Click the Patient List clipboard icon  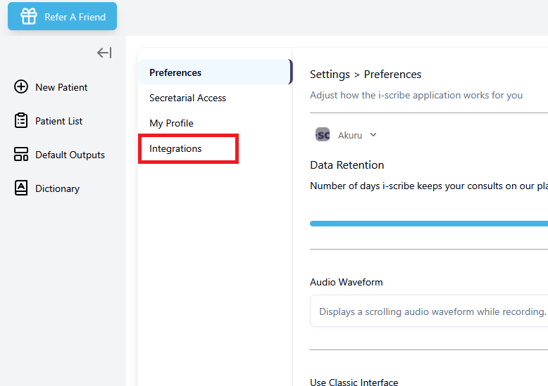pos(21,121)
